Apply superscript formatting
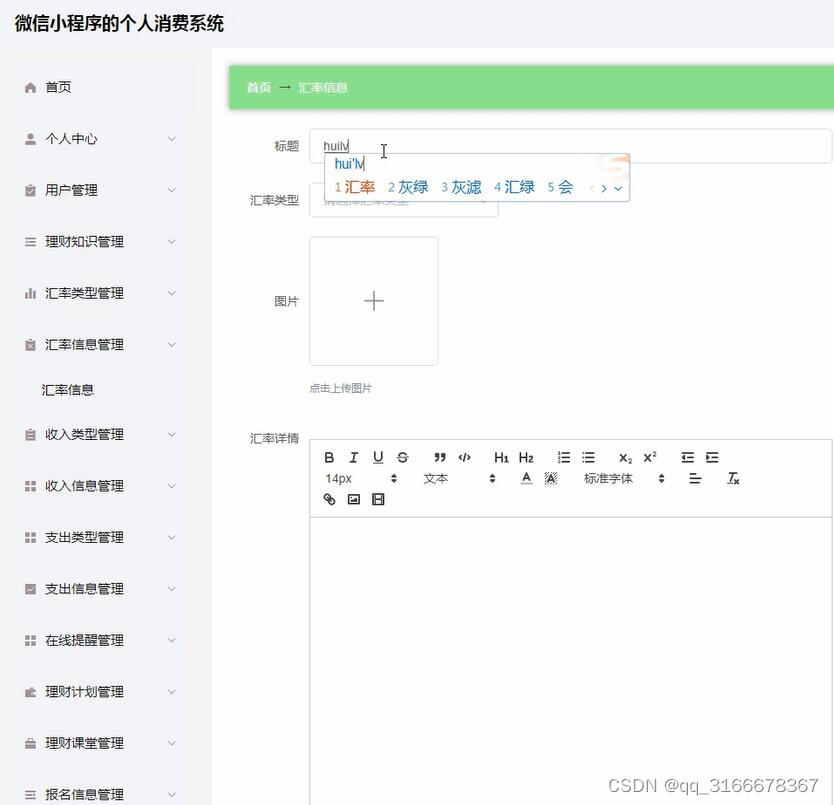This screenshot has height=805, width=834. (x=648, y=457)
